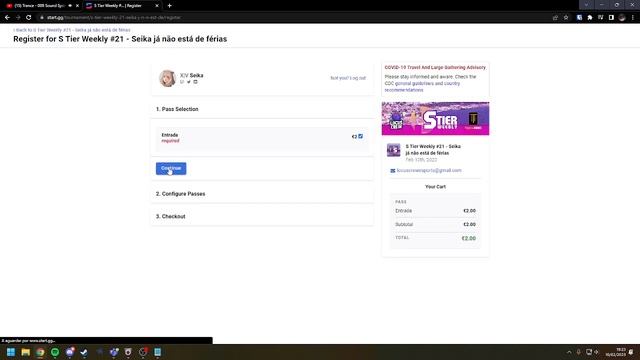640x360 pixels.
Task: Show hidden system tray icons chevron
Action: 569,352
